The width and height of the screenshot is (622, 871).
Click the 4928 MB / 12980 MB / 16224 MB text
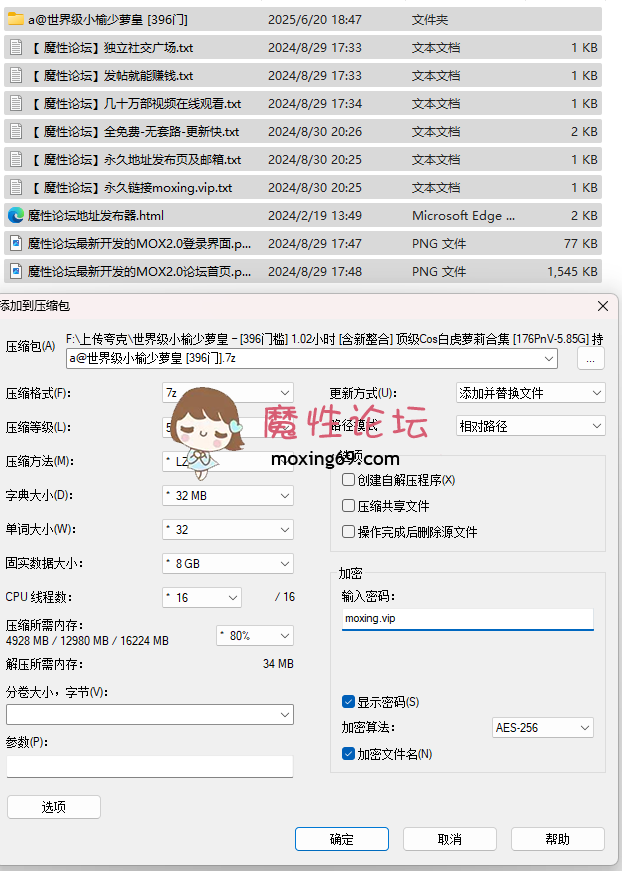click(x=87, y=640)
